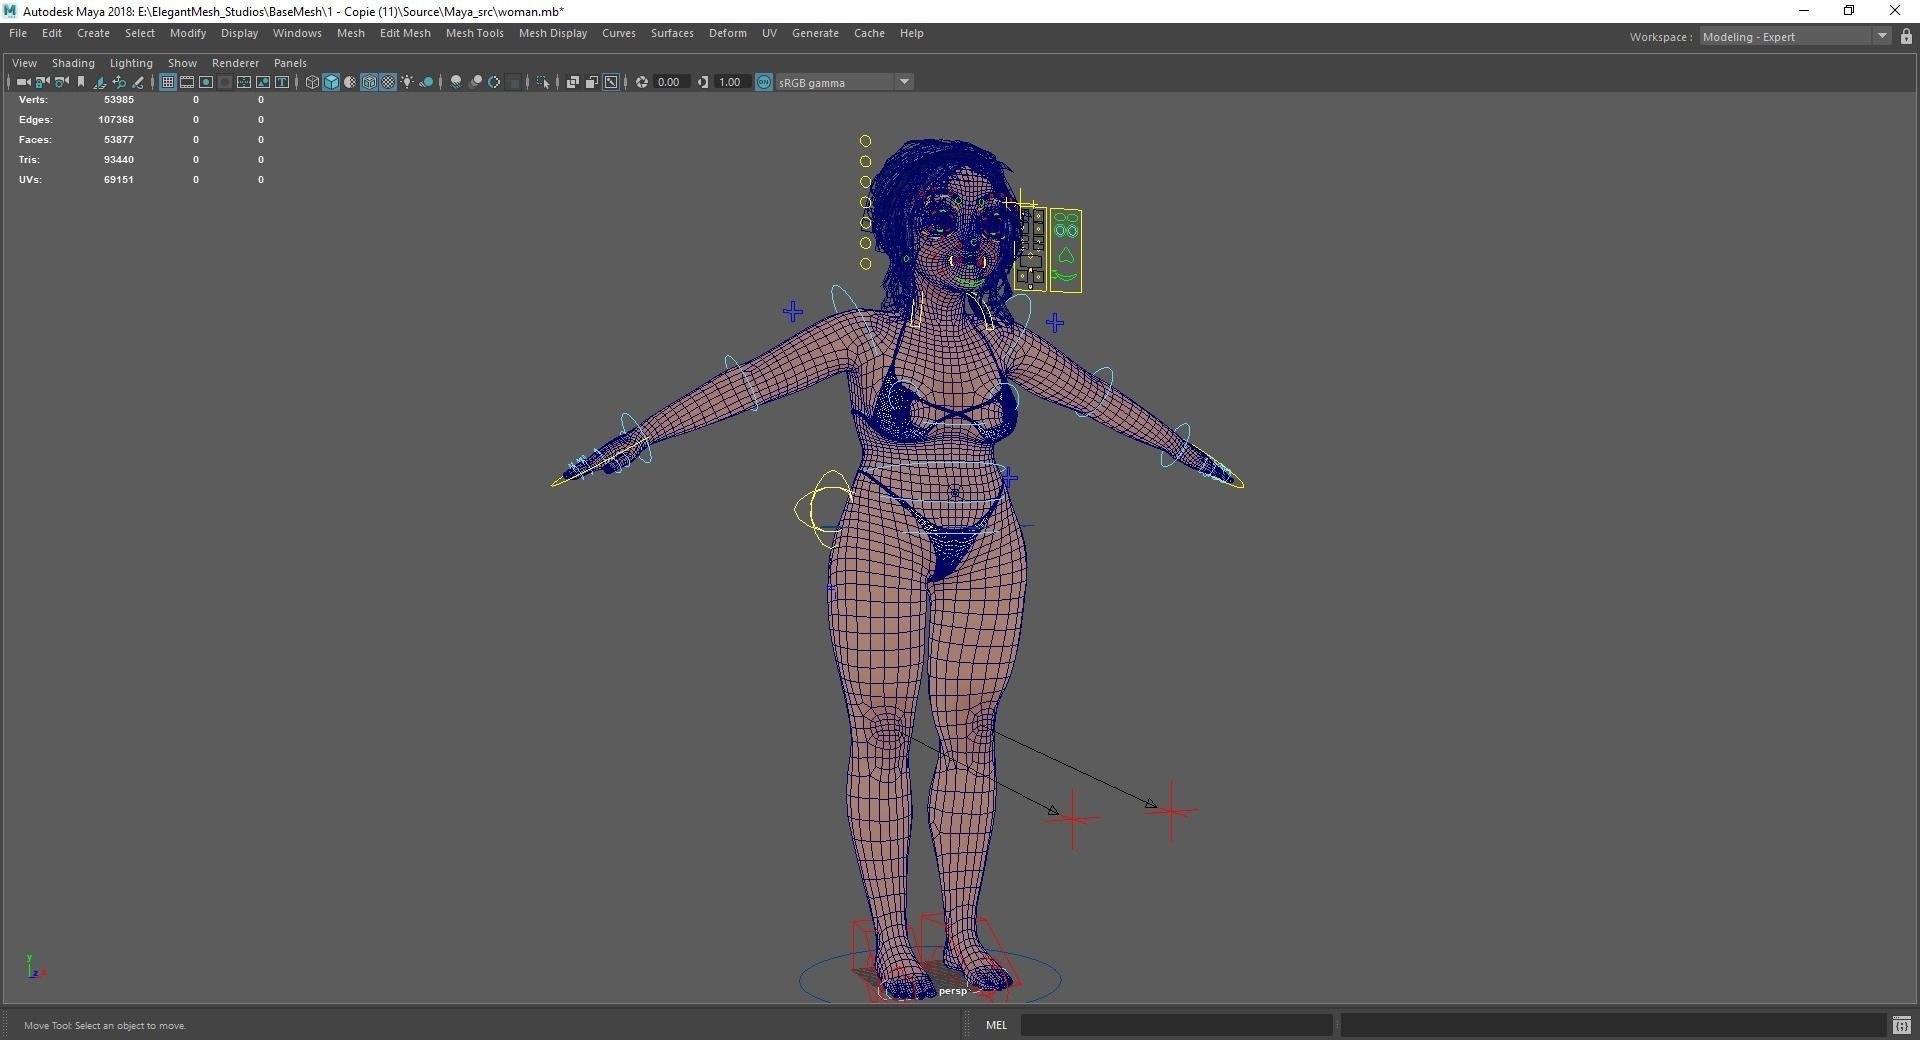Toggle the viewport Grid display

point(168,82)
